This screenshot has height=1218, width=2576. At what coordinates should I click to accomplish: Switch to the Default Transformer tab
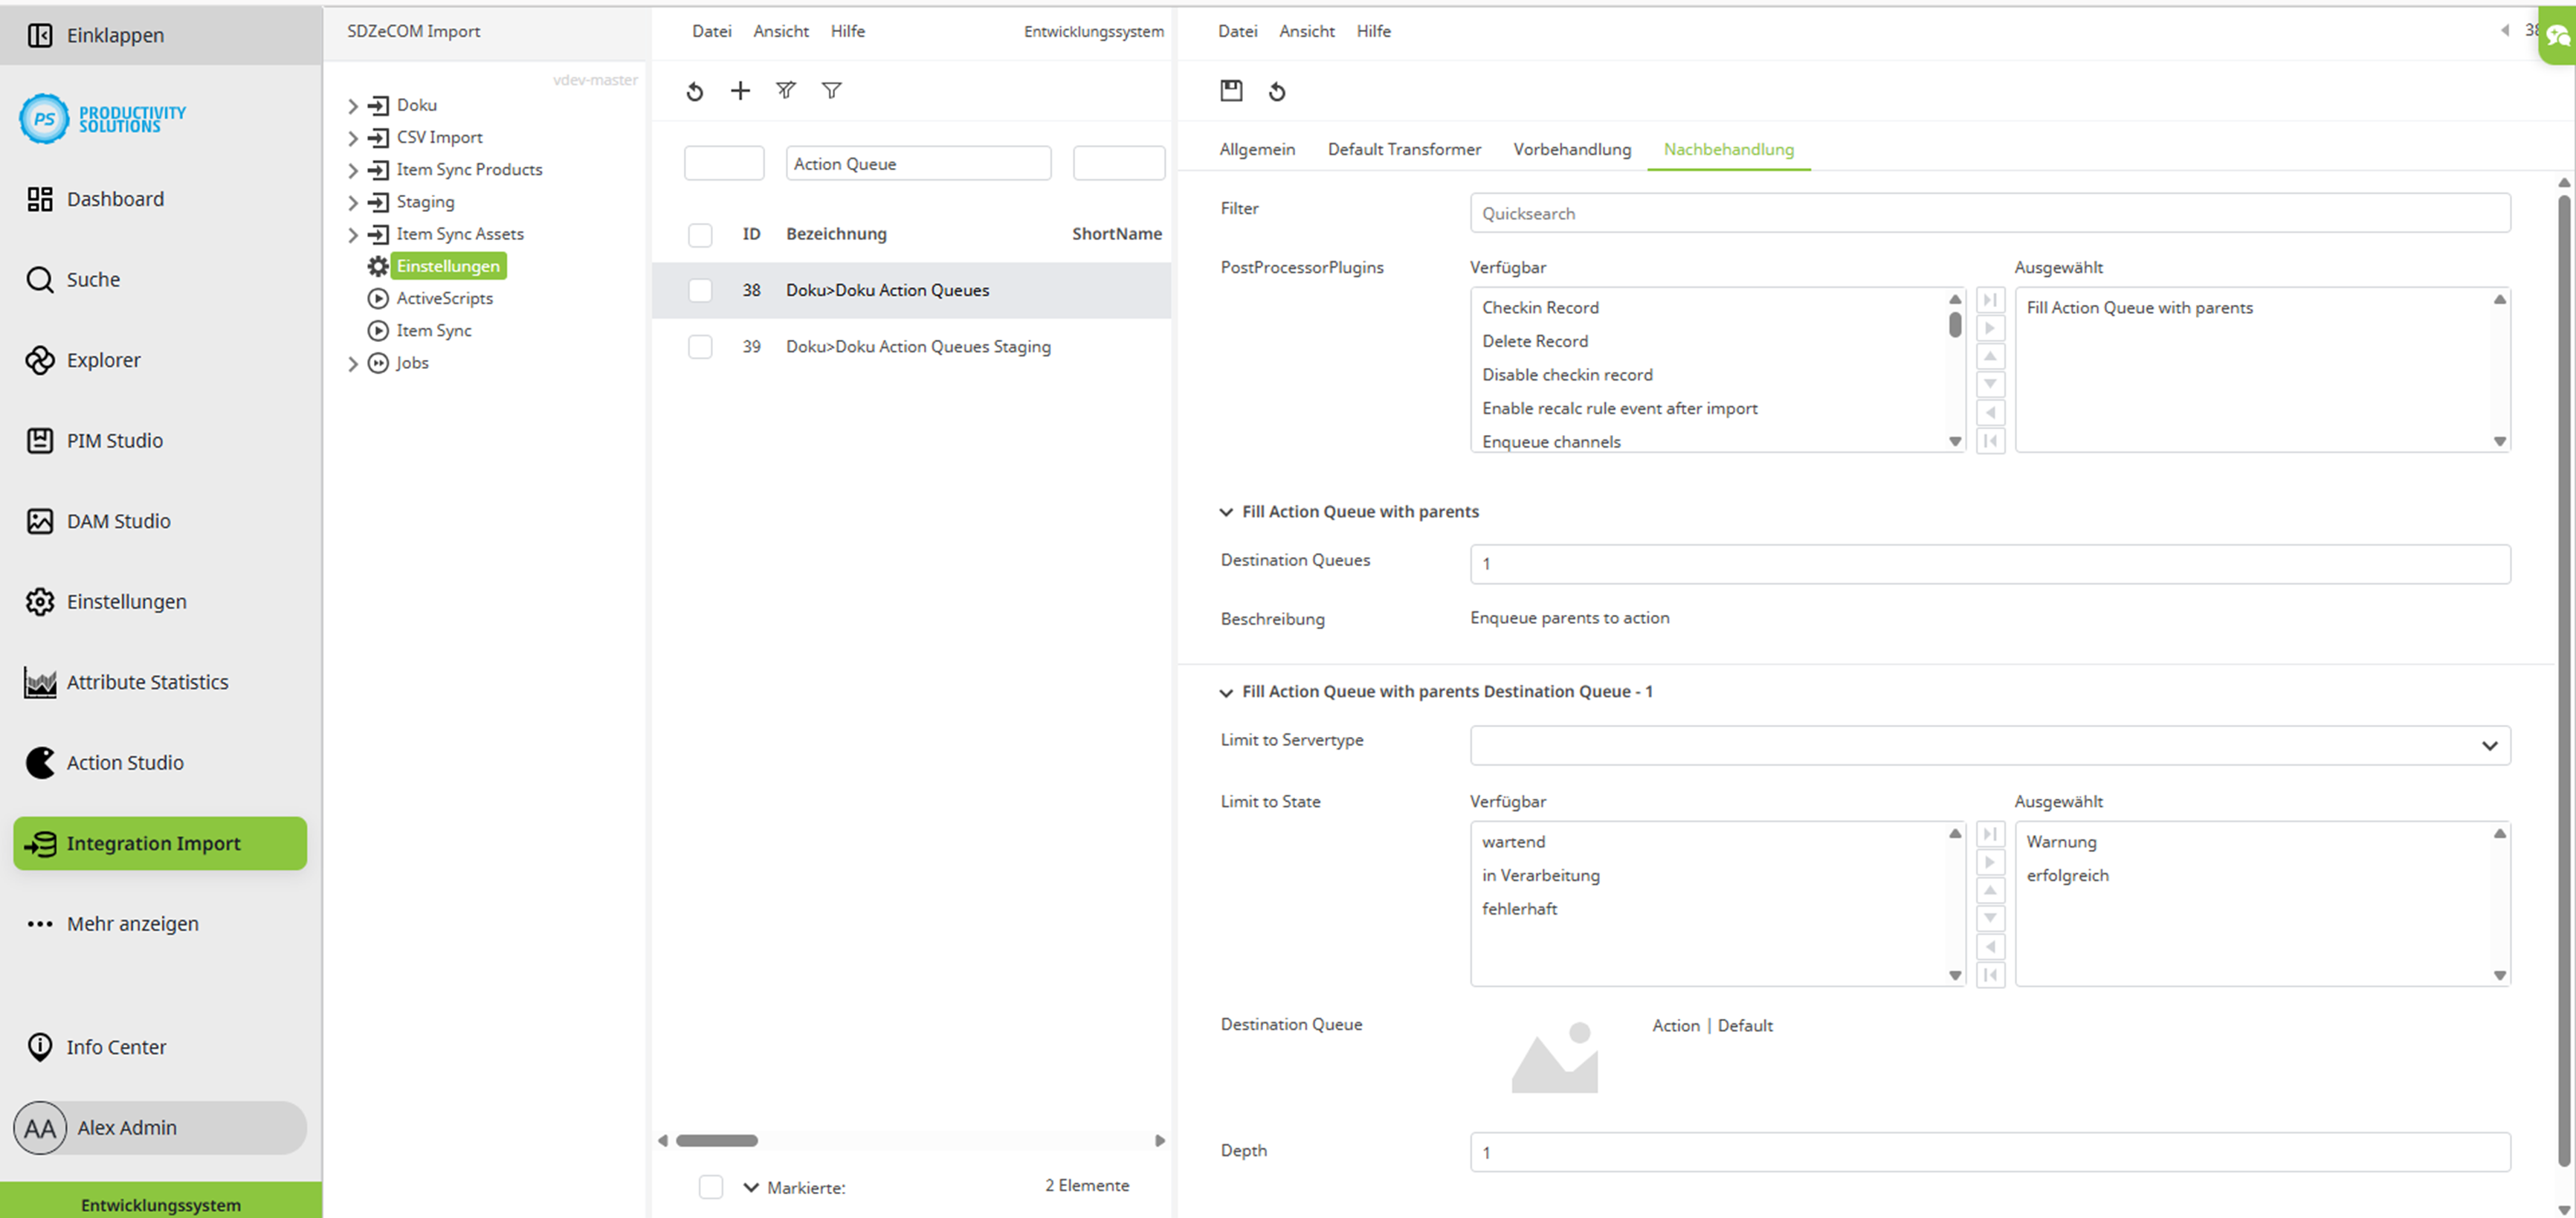(1404, 149)
